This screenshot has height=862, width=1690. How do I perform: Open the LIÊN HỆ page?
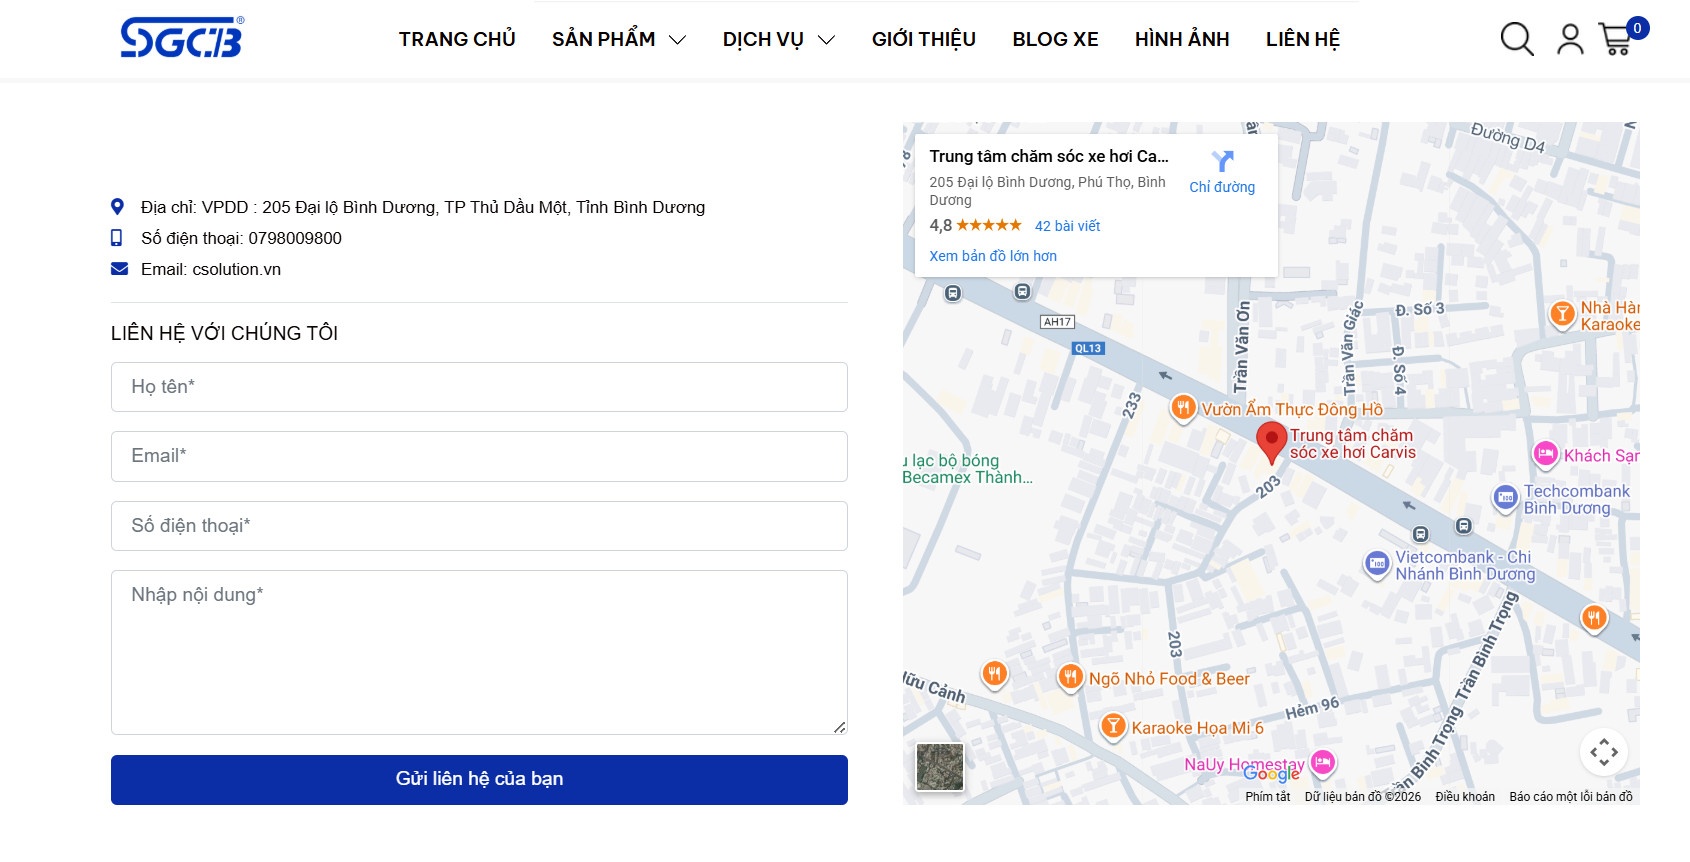(x=1303, y=39)
